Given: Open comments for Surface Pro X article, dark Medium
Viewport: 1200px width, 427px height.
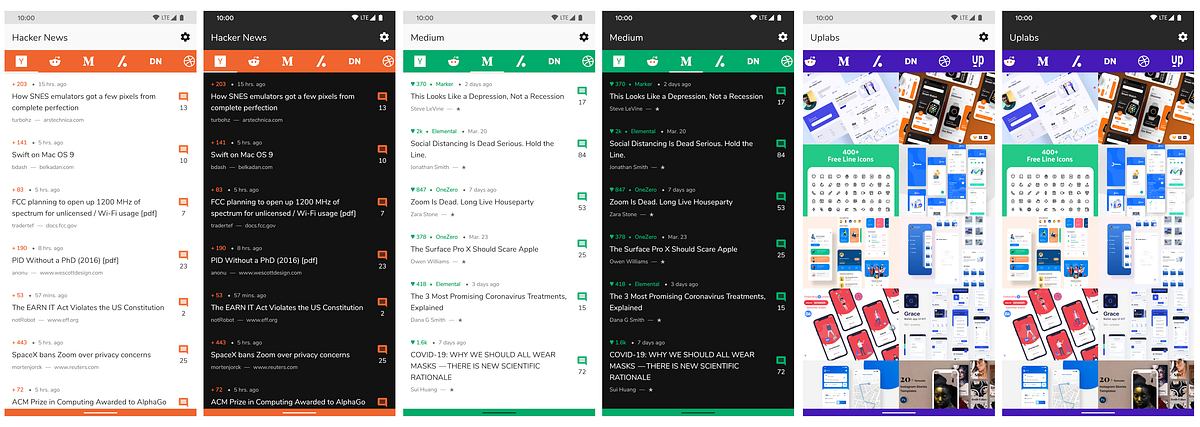Looking at the screenshot, I should tap(781, 244).
